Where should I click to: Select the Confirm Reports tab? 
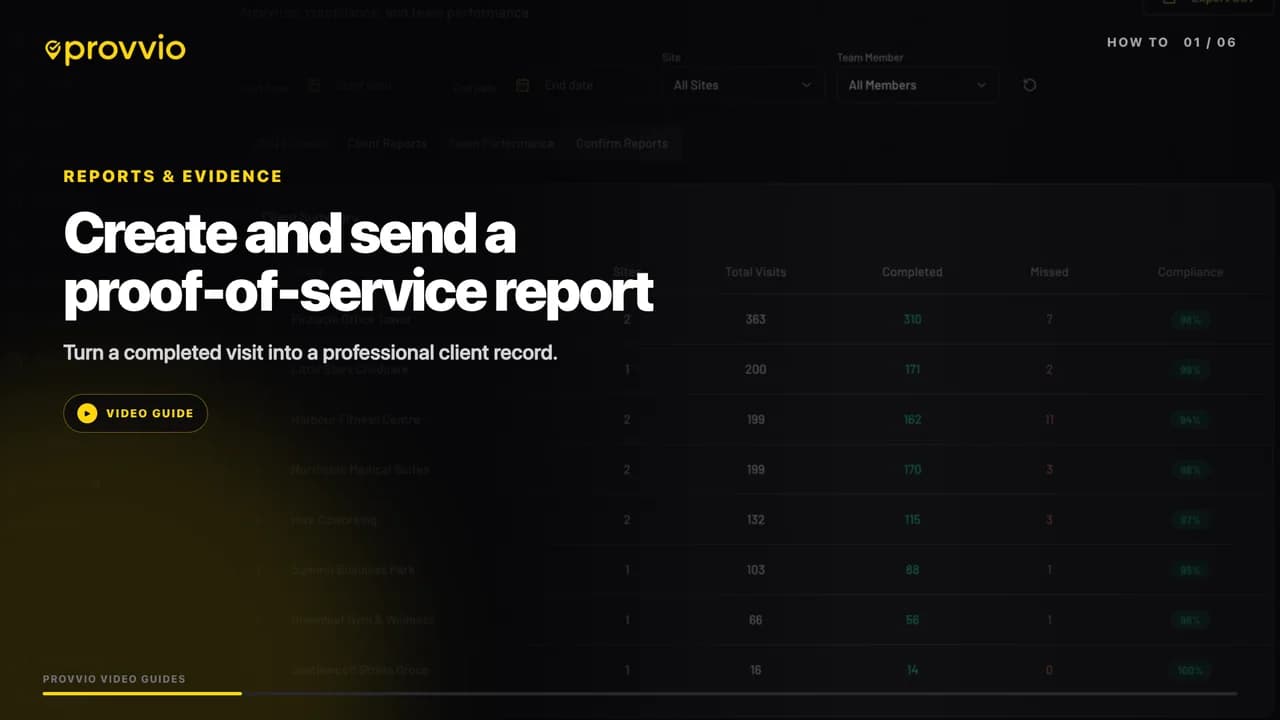pos(622,143)
